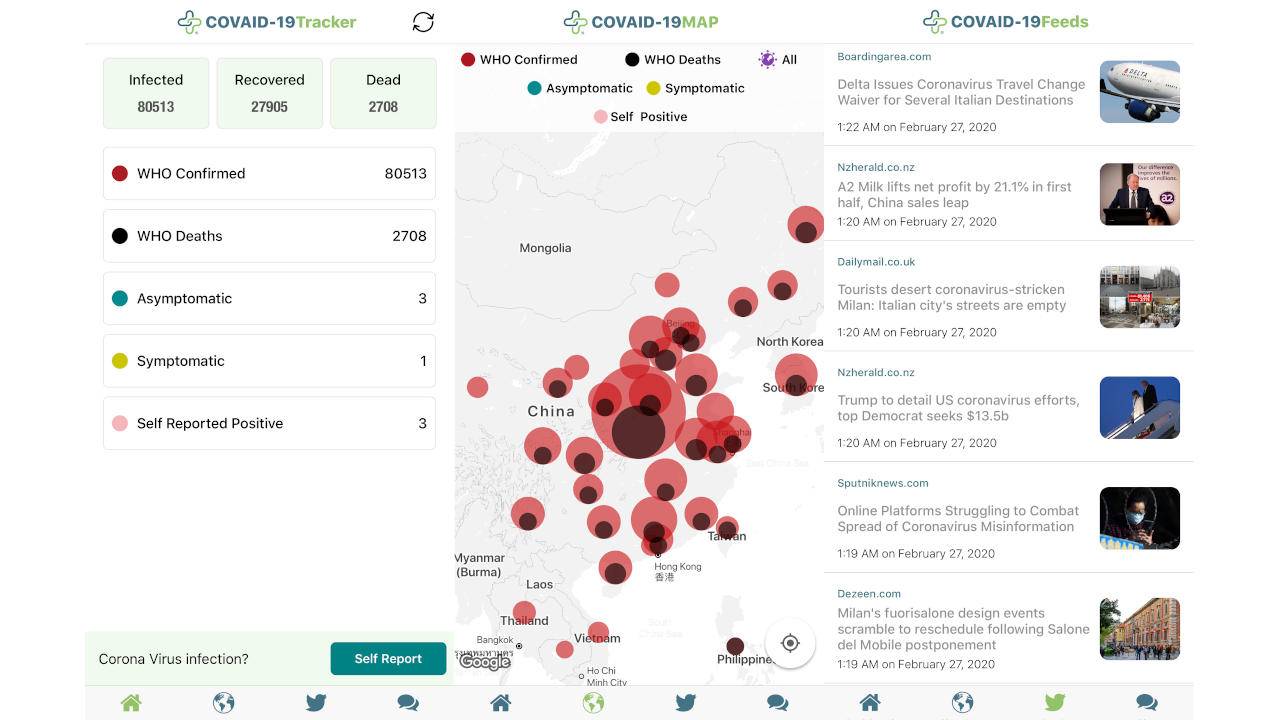1280x720 pixels.
Task: Open Trump coronavirus efforts article
Action: click(x=1009, y=408)
